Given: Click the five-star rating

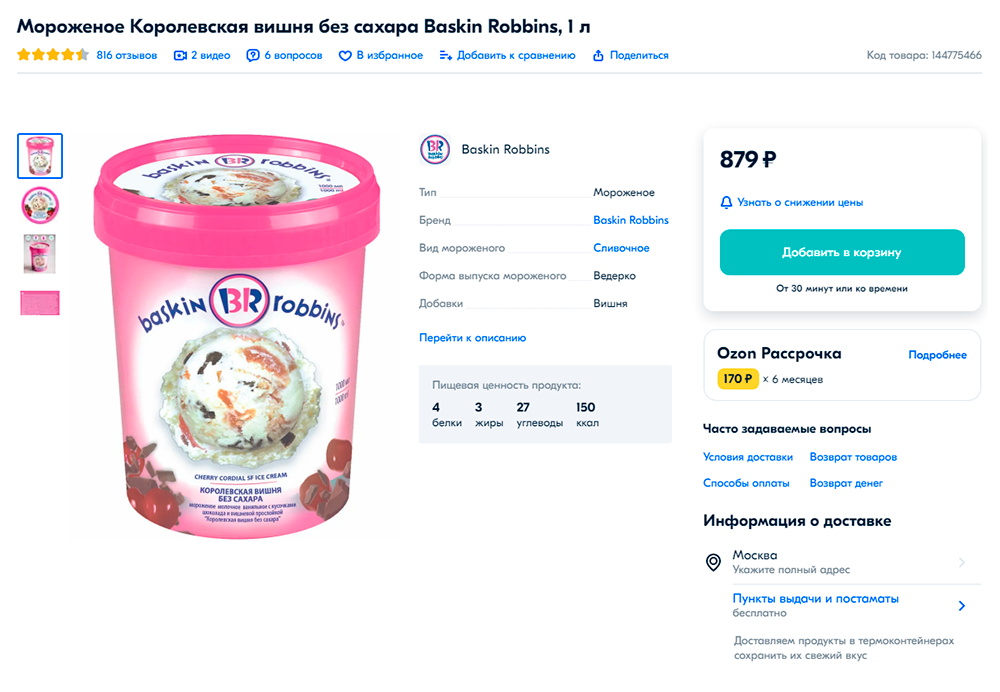Looking at the screenshot, I should 53,56.
